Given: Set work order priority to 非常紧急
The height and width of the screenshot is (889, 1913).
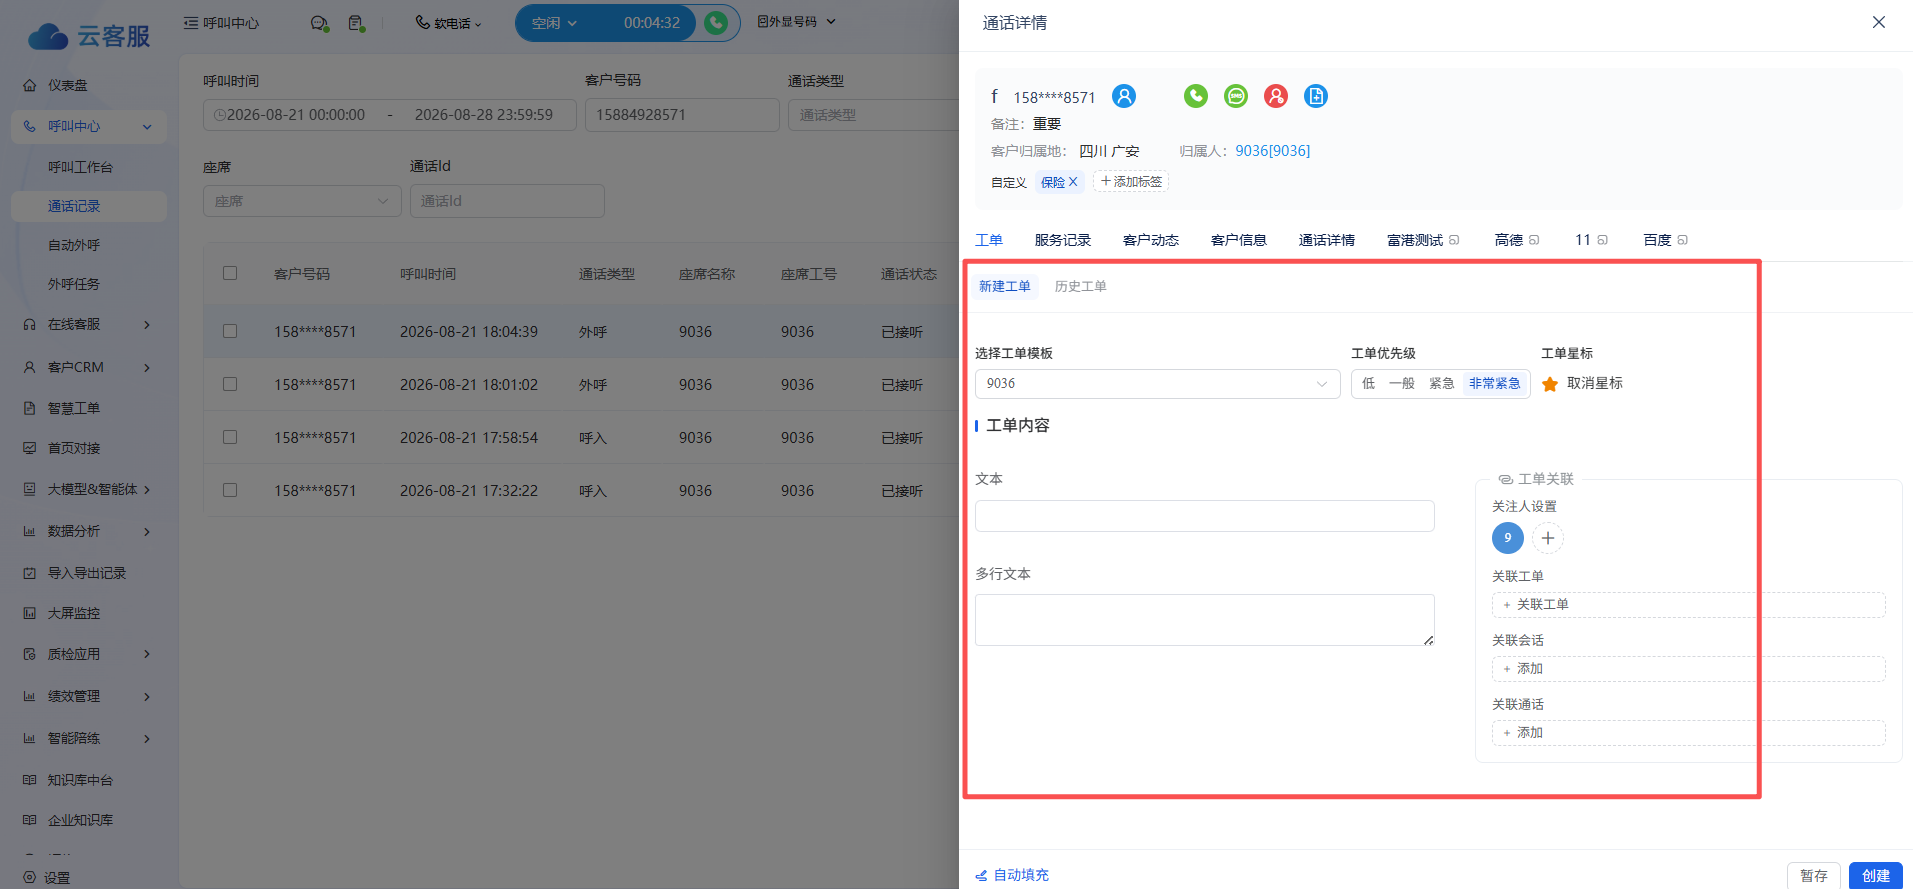Looking at the screenshot, I should coord(1495,384).
